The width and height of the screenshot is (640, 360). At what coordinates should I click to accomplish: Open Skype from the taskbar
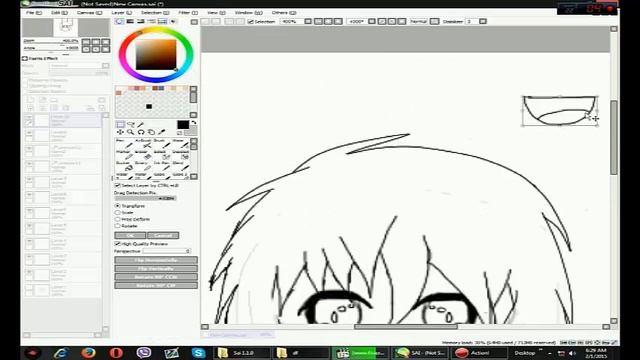(199, 353)
